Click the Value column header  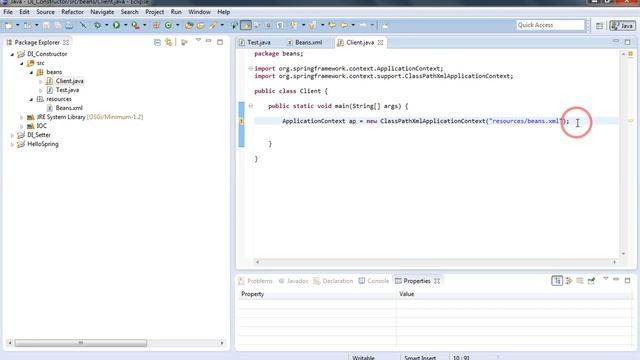pos(514,294)
